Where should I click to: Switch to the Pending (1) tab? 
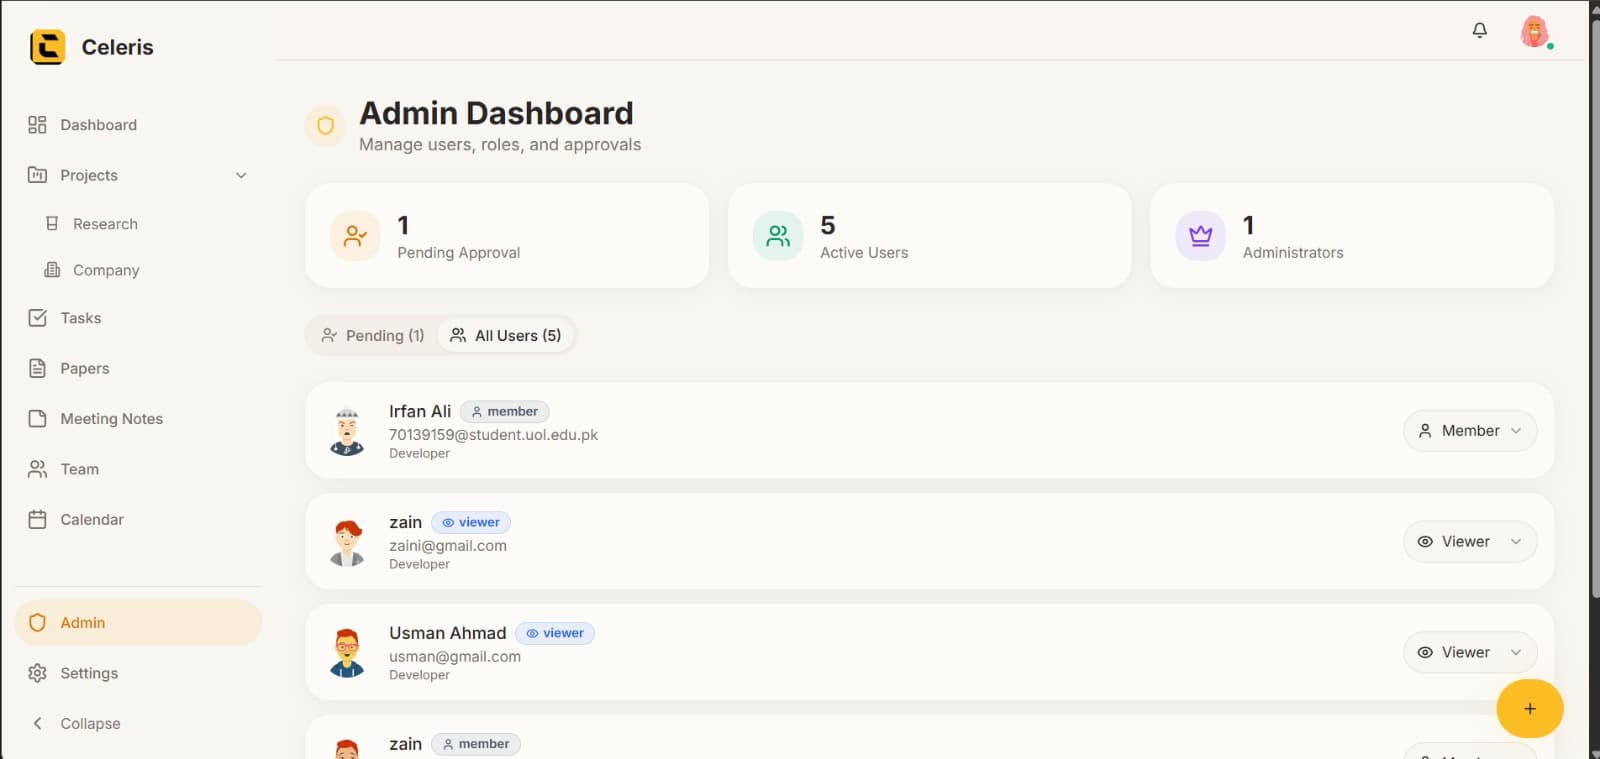(x=373, y=335)
